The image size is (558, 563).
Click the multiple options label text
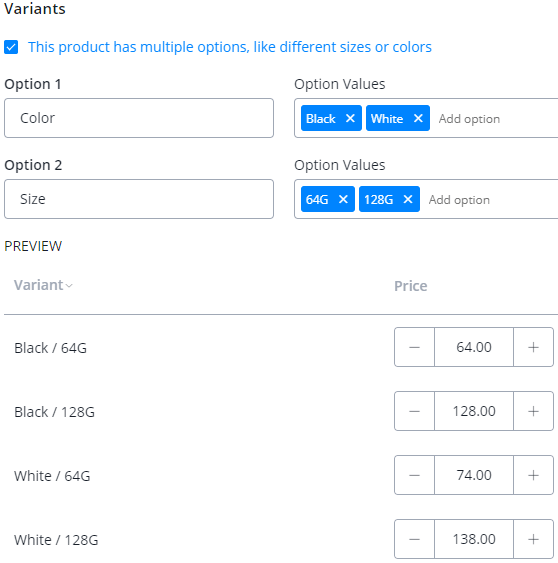[230, 47]
